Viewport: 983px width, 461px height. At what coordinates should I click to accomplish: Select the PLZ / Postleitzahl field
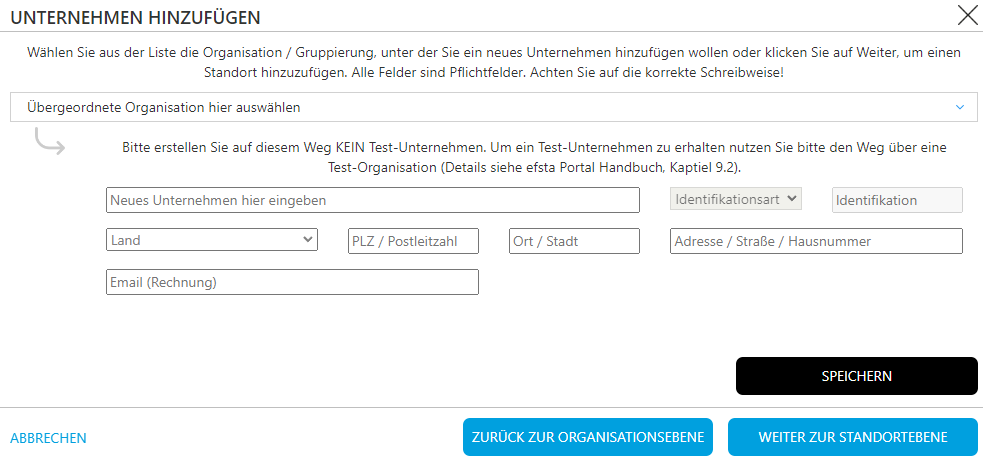tap(413, 241)
